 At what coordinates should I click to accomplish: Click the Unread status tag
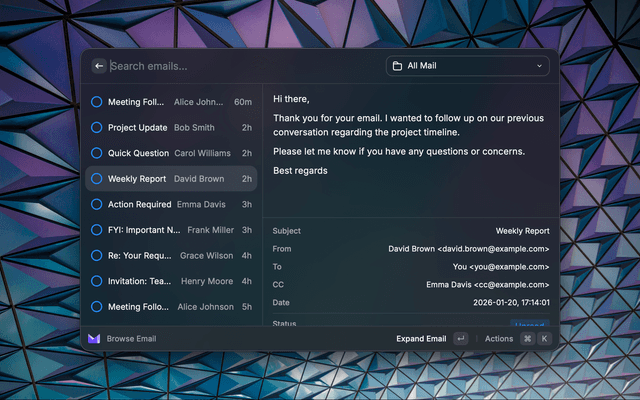pos(530,322)
